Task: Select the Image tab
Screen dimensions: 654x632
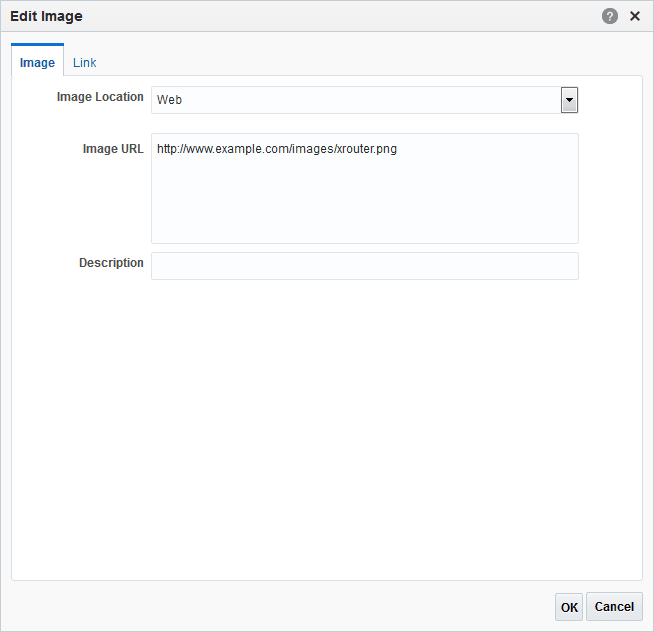Action: tap(38, 62)
